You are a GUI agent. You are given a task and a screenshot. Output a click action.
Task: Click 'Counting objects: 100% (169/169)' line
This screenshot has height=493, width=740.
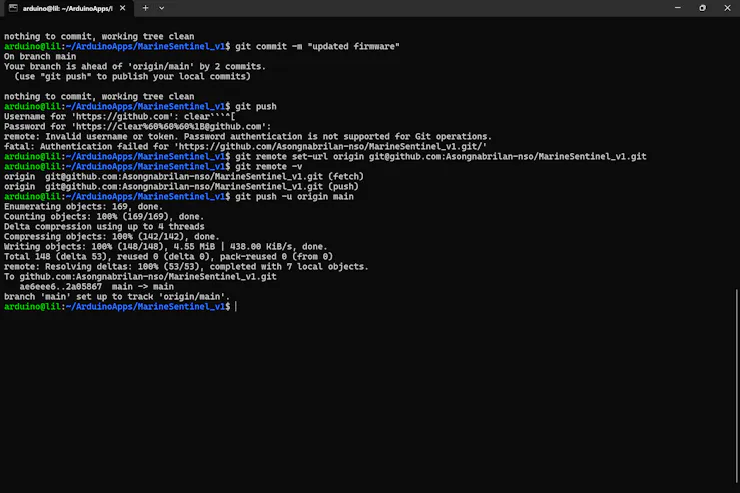point(104,217)
